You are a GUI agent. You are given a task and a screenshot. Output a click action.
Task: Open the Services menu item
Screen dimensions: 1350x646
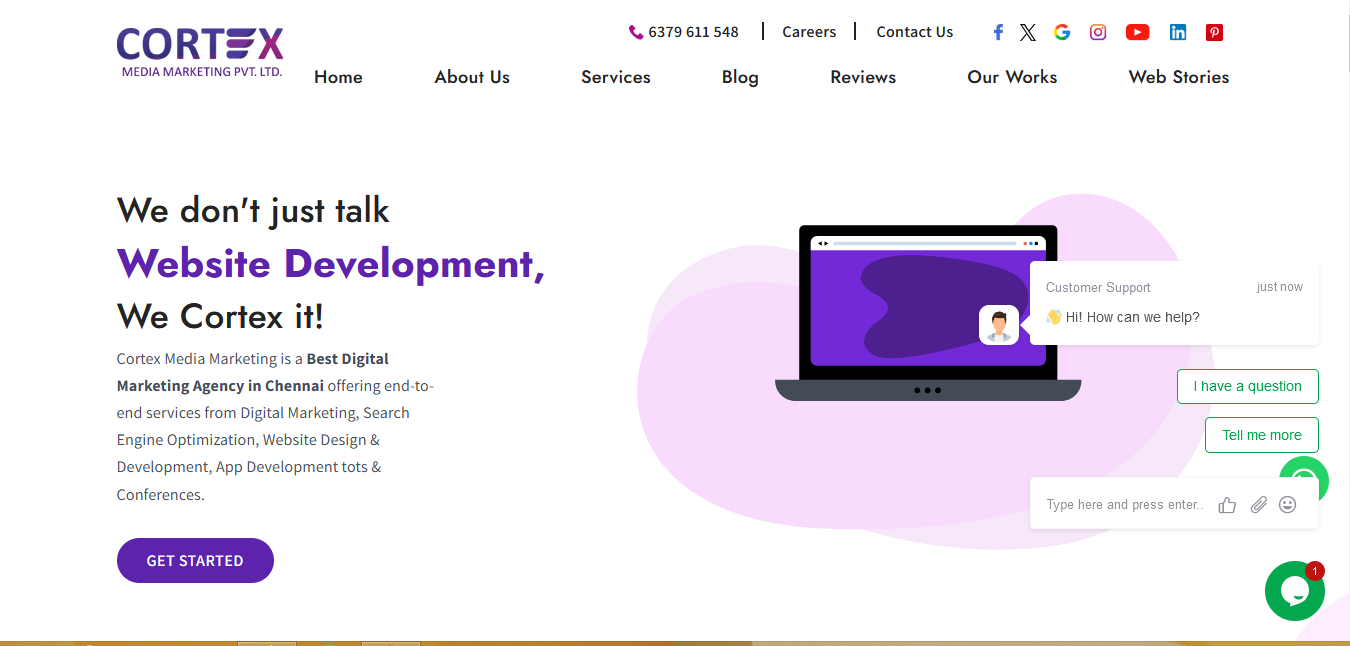point(616,77)
